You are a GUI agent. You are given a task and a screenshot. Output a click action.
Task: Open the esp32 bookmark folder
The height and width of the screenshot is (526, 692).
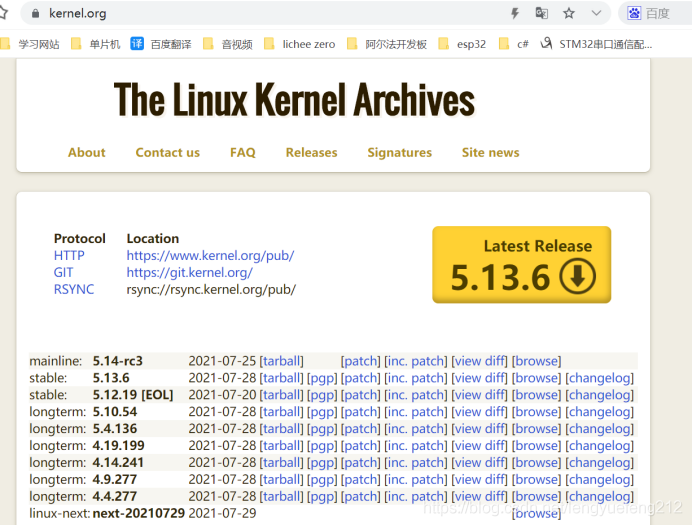[462, 44]
